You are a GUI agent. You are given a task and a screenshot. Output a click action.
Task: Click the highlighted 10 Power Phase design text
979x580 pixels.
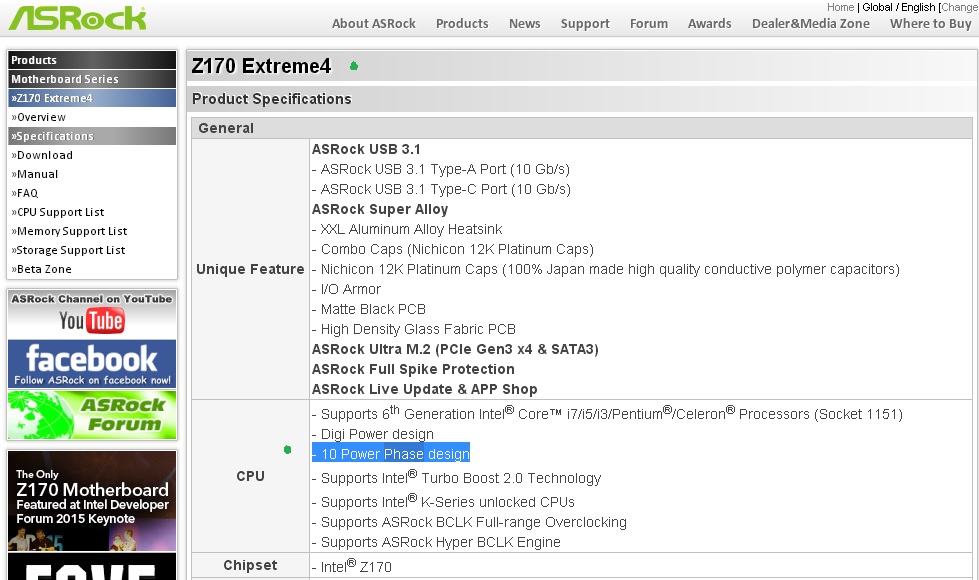coord(391,454)
